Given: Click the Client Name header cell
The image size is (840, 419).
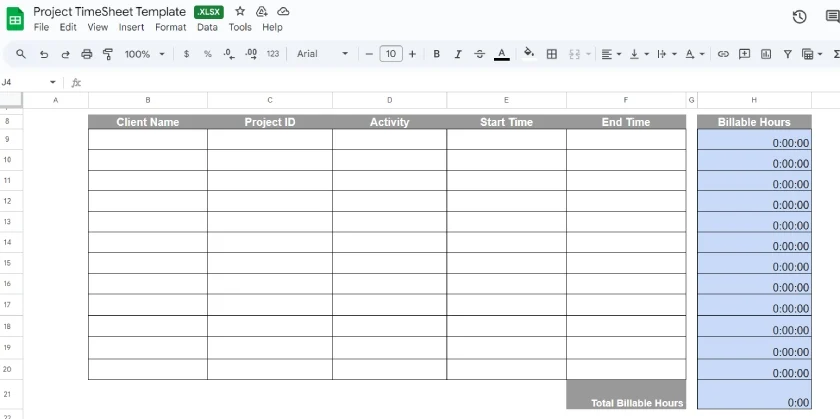Looking at the screenshot, I should [x=148, y=122].
